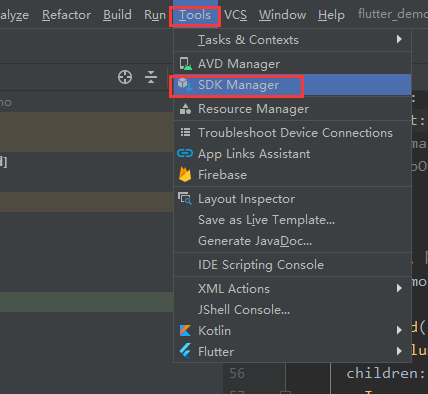Image resolution: width=428 pixels, height=394 pixels.
Task: Click the Firebase flame icon
Action: coord(185,174)
